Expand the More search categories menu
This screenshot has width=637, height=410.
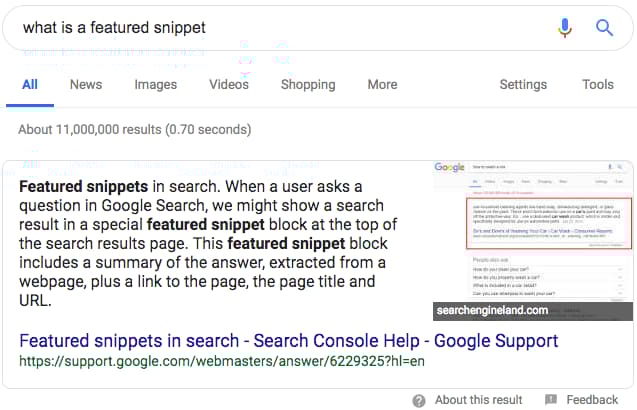point(382,85)
